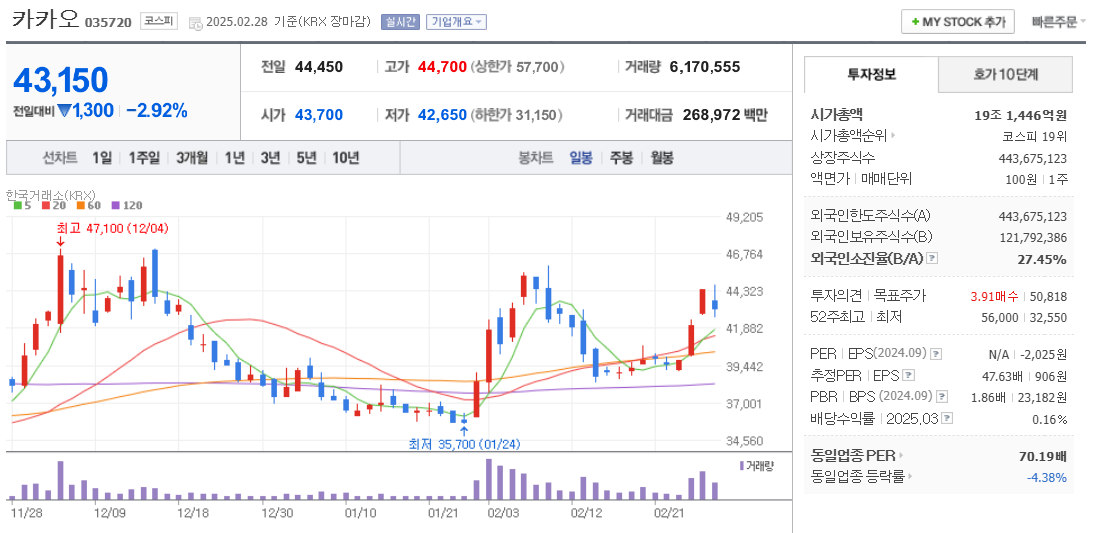Click the market cap value 19조 1,446억원
Screen dimensions: 1098x533
click(1020, 115)
